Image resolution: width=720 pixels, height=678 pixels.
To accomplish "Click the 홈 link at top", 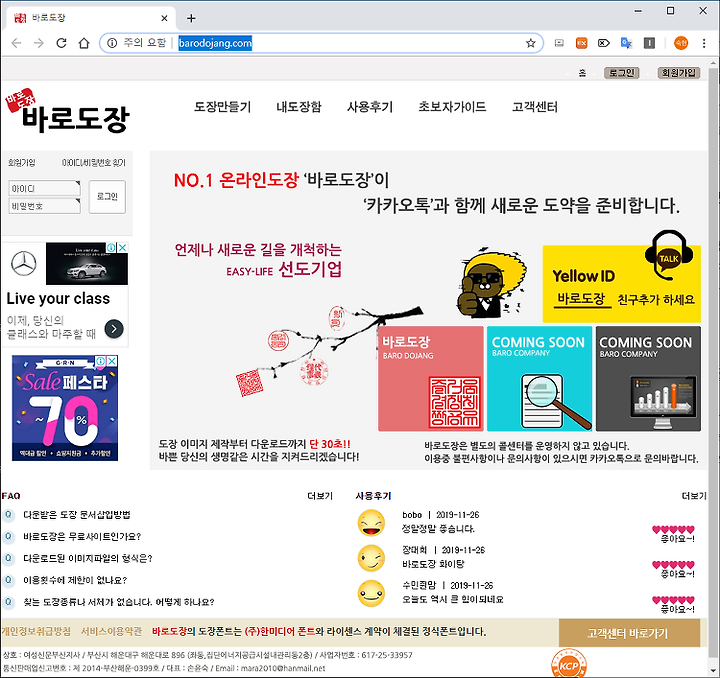I will pos(582,73).
